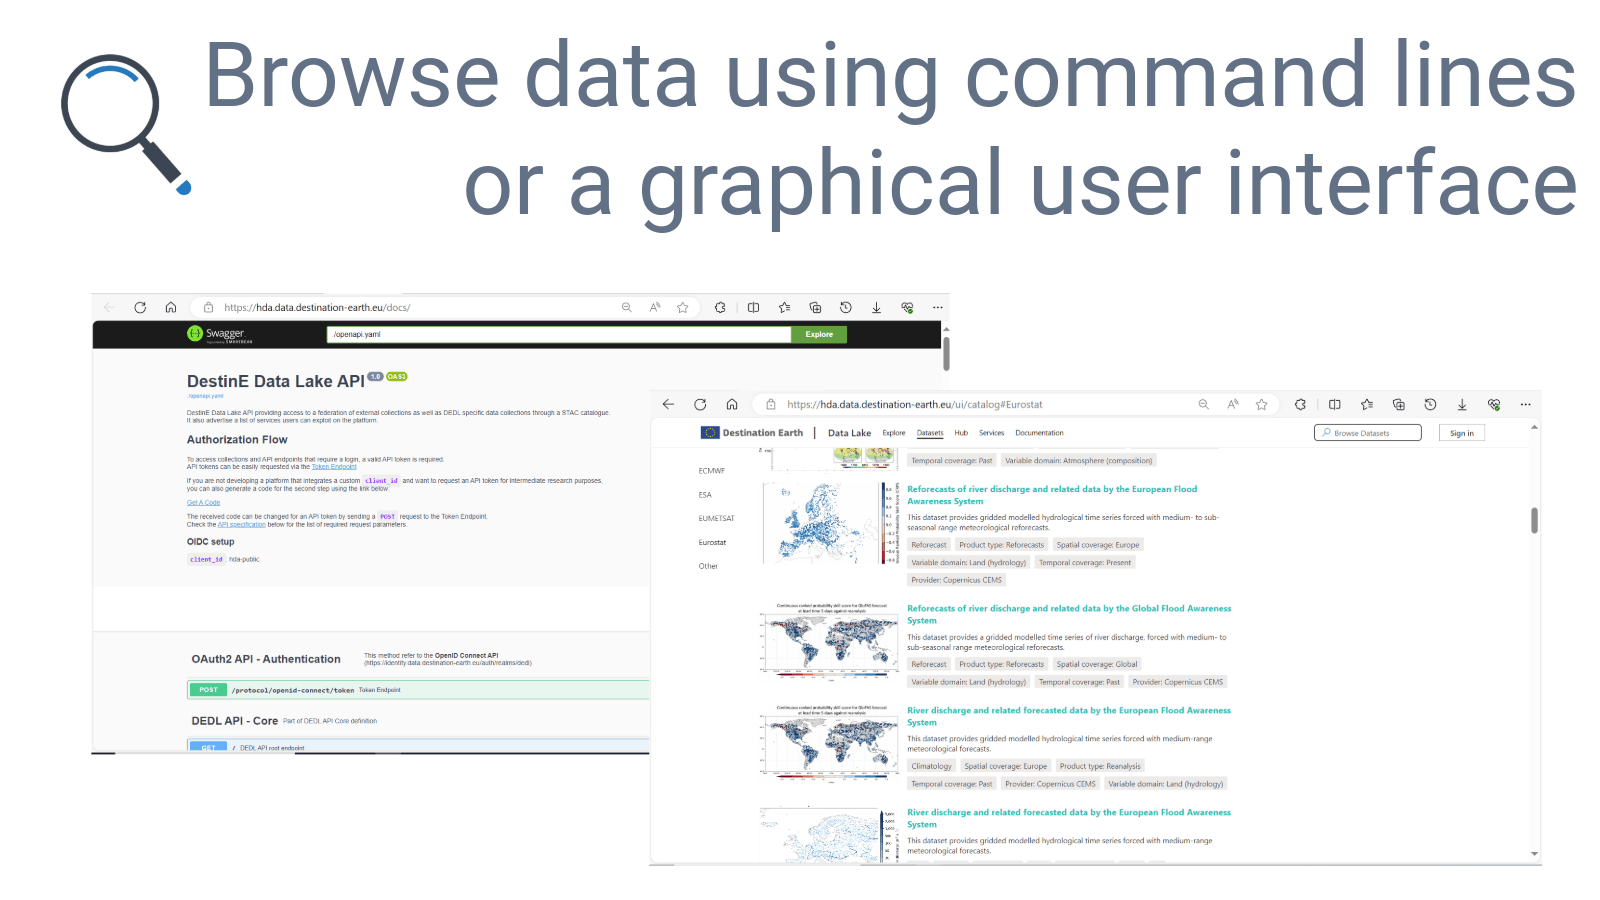This screenshot has width=1600, height=900.
Task: Click the catalog address bar URL
Action: point(914,405)
